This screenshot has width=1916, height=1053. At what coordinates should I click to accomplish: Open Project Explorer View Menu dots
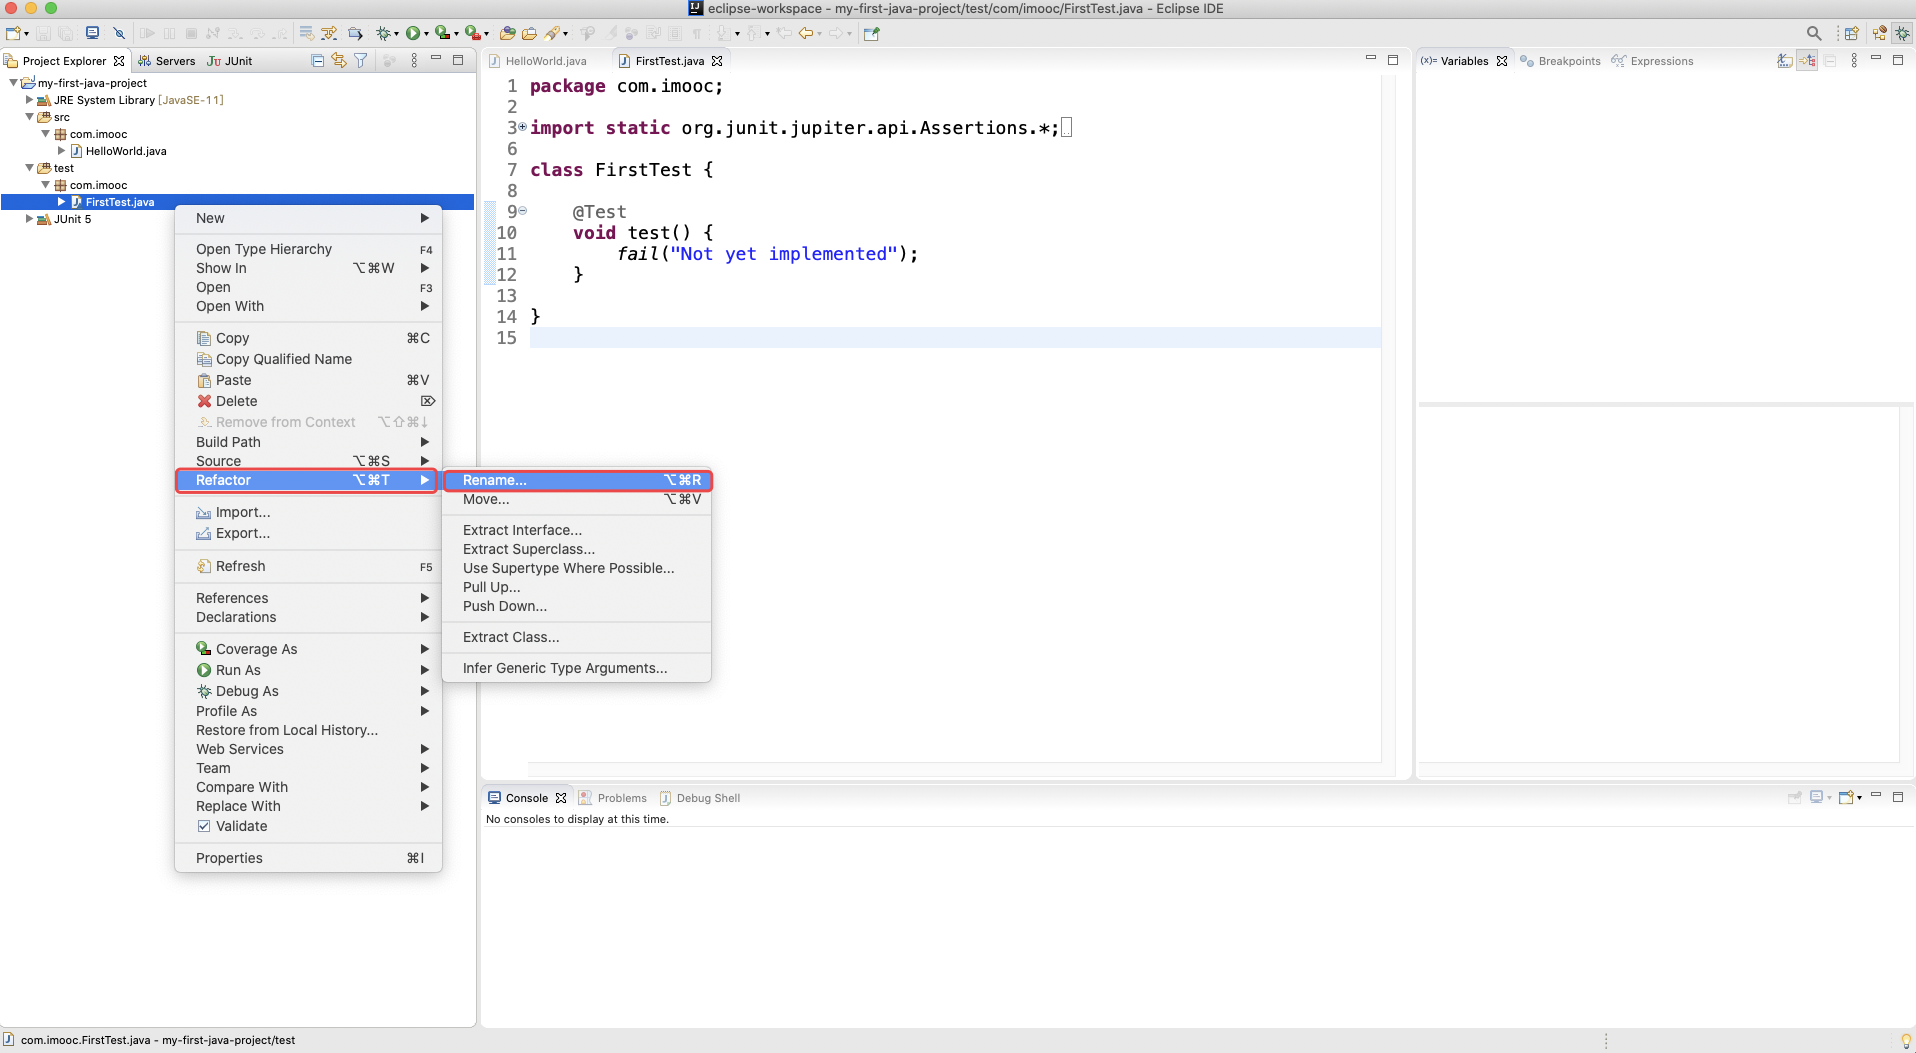click(414, 61)
